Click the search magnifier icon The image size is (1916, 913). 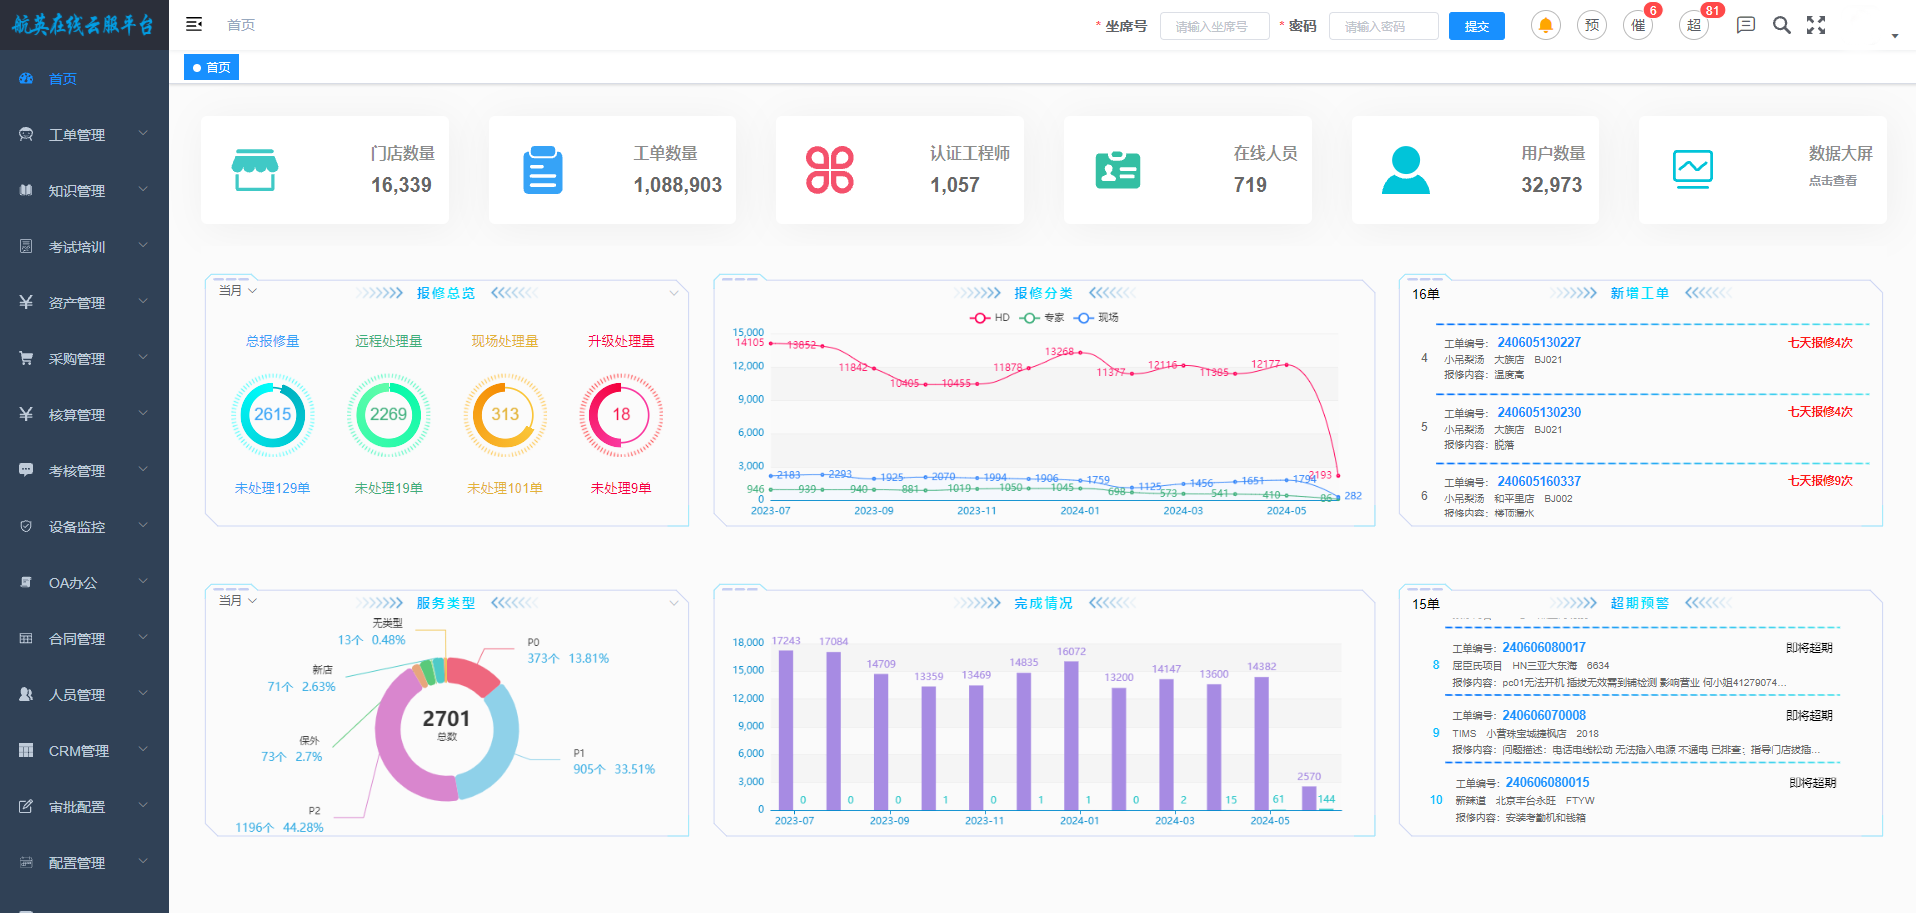[x=1781, y=26]
